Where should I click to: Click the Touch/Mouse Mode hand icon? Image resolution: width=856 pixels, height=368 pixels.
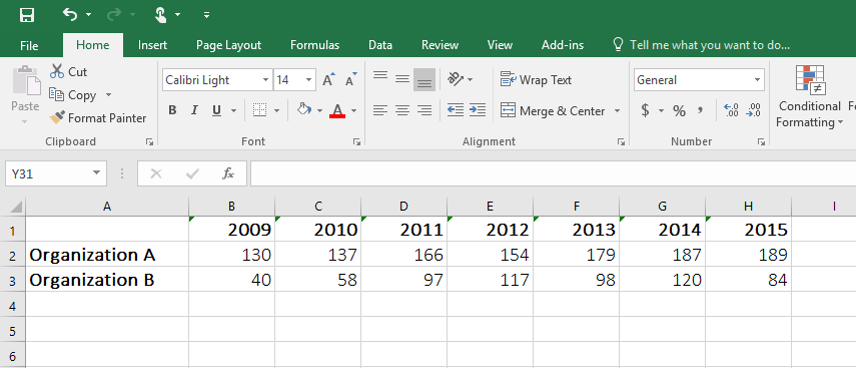tap(160, 15)
